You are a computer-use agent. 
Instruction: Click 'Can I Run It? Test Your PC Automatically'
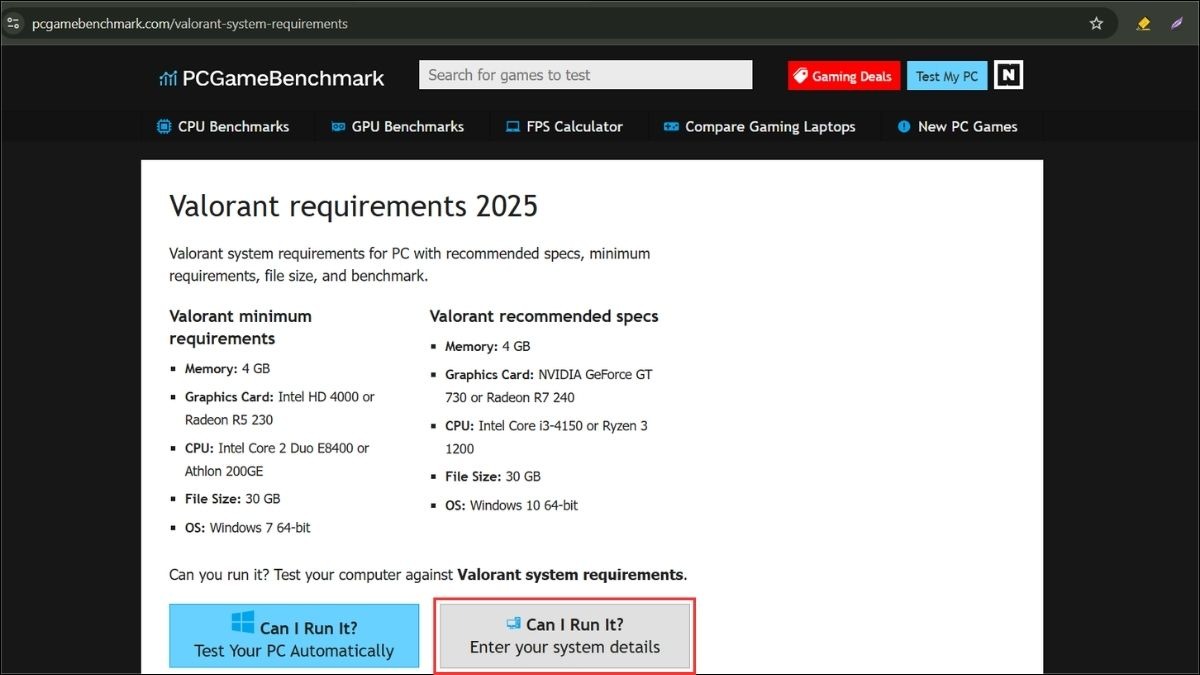(294, 637)
